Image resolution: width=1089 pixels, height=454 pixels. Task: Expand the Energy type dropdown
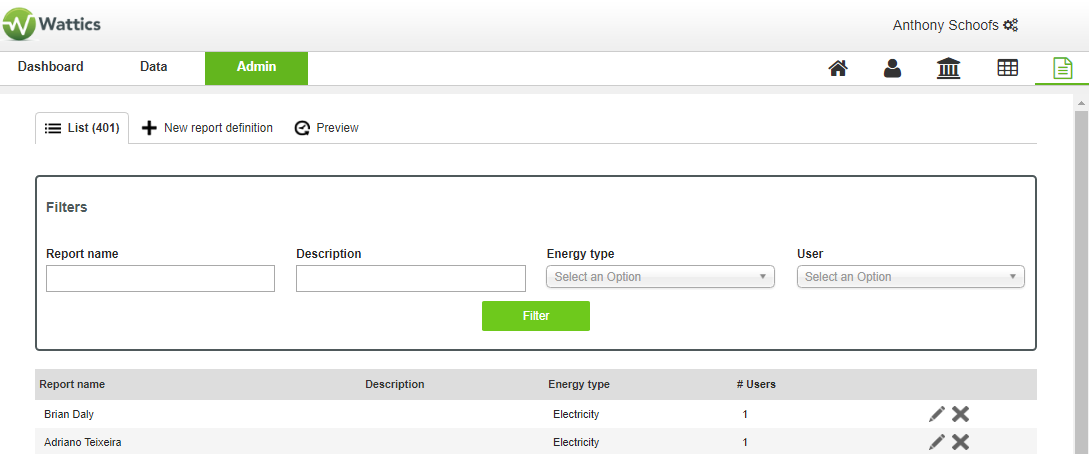tap(660, 277)
